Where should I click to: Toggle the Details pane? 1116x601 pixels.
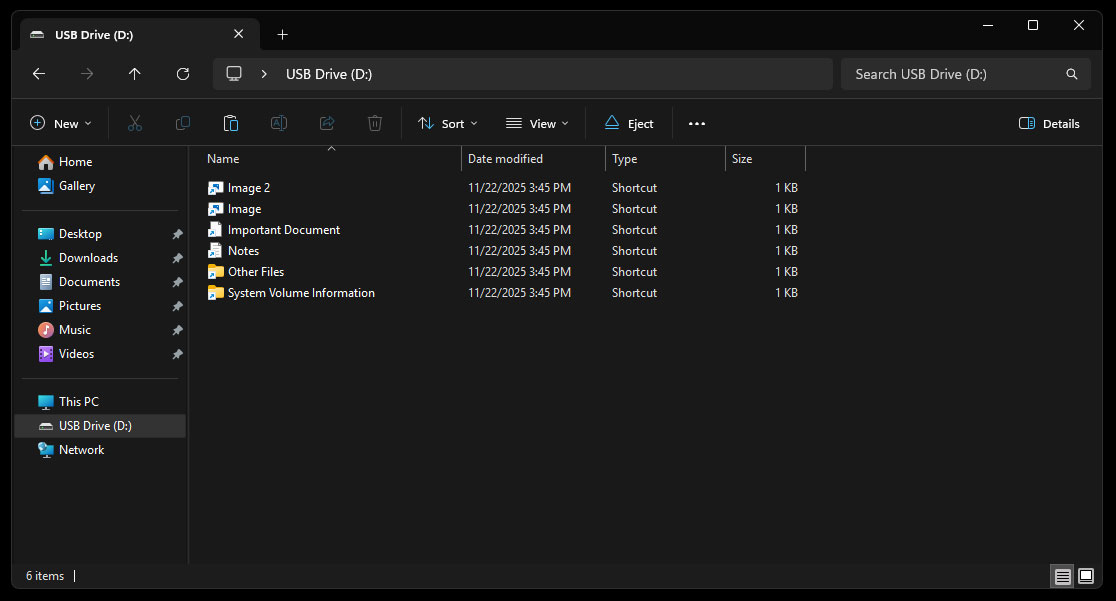click(1049, 124)
